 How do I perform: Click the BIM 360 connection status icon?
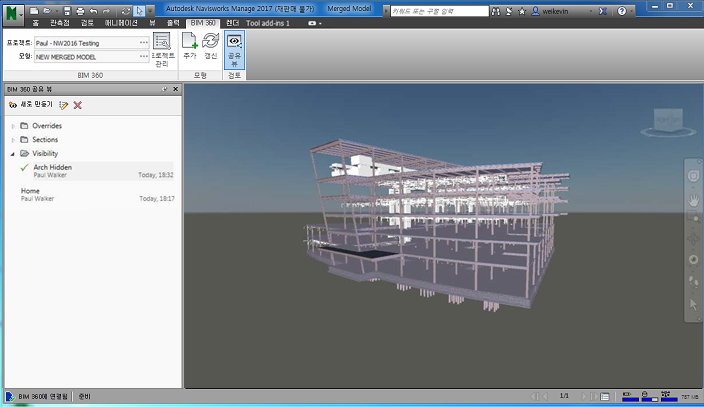click(10, 397)
